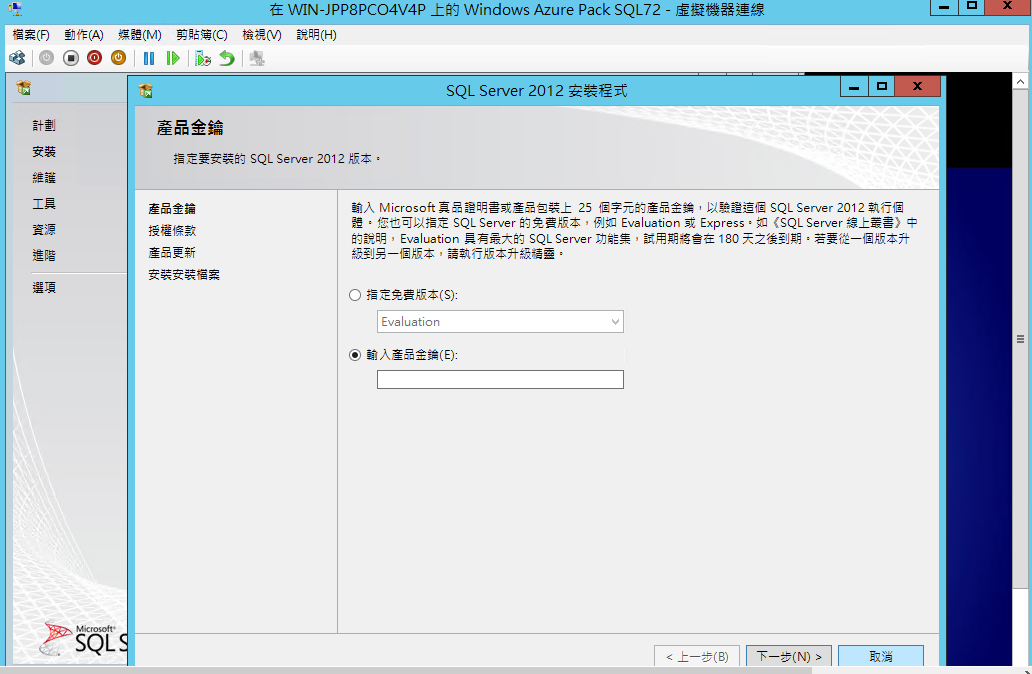The height and width of the screenshot is (674, 1032).
Task: Minimize the SQL Server 2012 setup window
Action: point(854,87)
